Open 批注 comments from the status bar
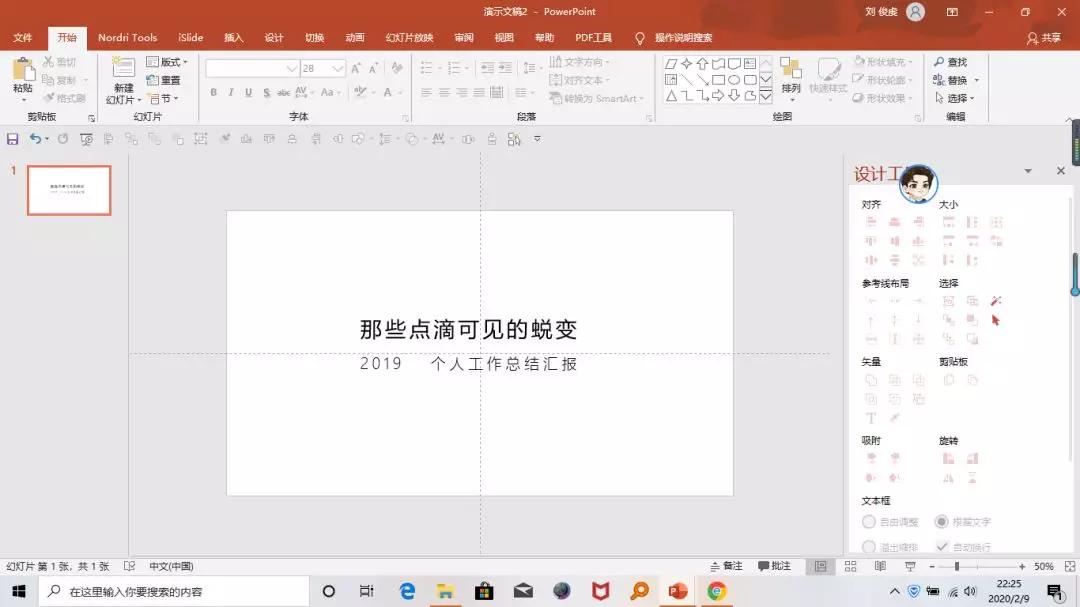The image size is (1080, 607). (x=777, y=566)
